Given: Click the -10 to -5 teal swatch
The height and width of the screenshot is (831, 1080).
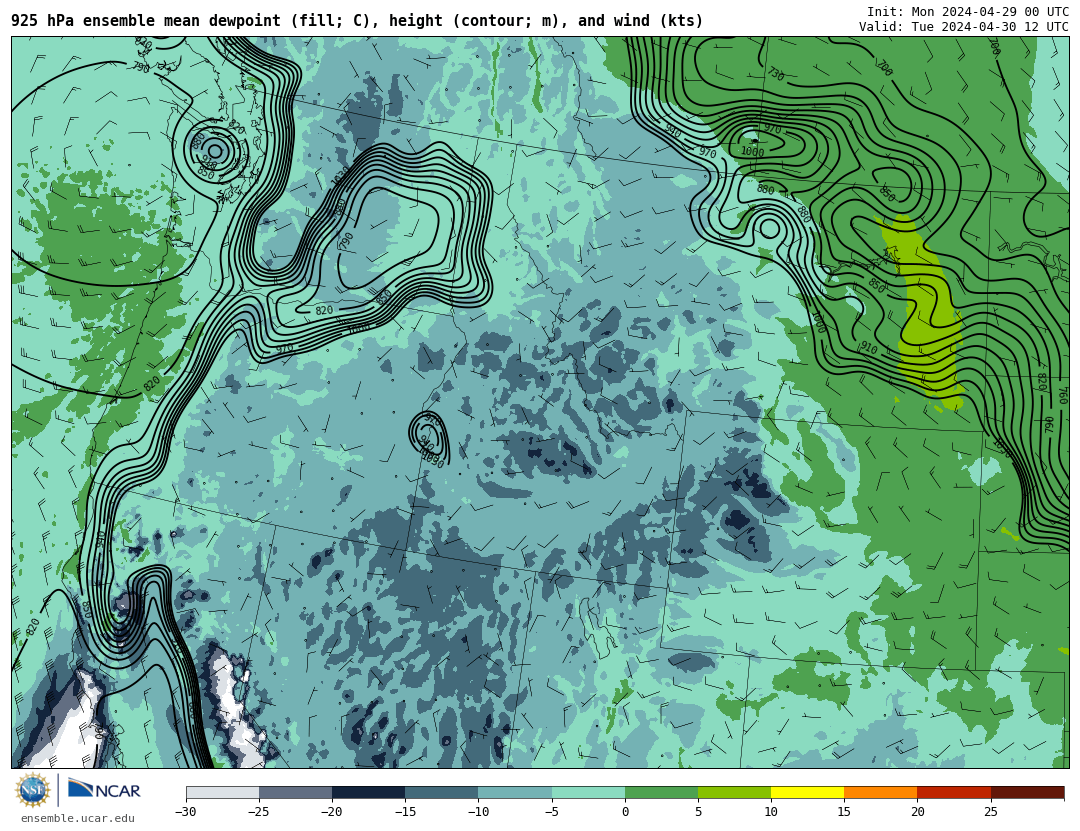Looking at the screenshot, I should click(x=515, y=792).
